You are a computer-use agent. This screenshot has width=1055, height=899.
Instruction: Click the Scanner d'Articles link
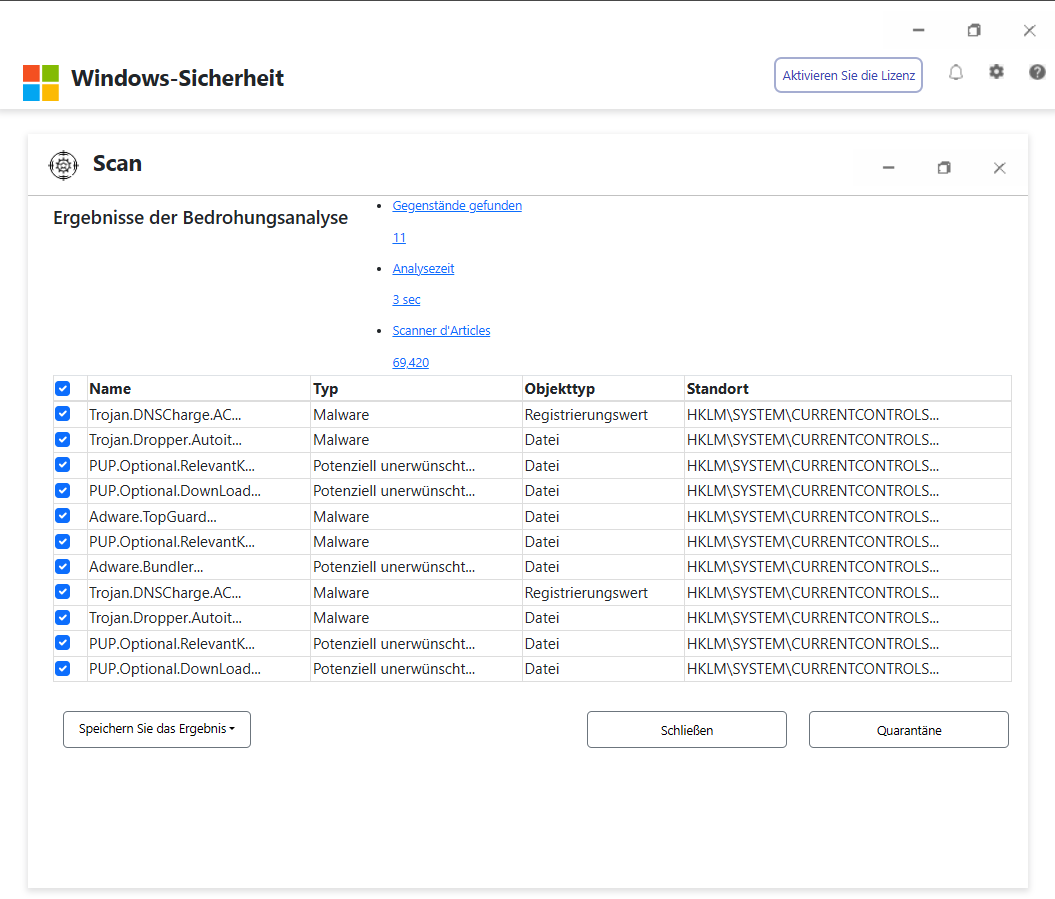pyautogui.click(x=441, y=331)
